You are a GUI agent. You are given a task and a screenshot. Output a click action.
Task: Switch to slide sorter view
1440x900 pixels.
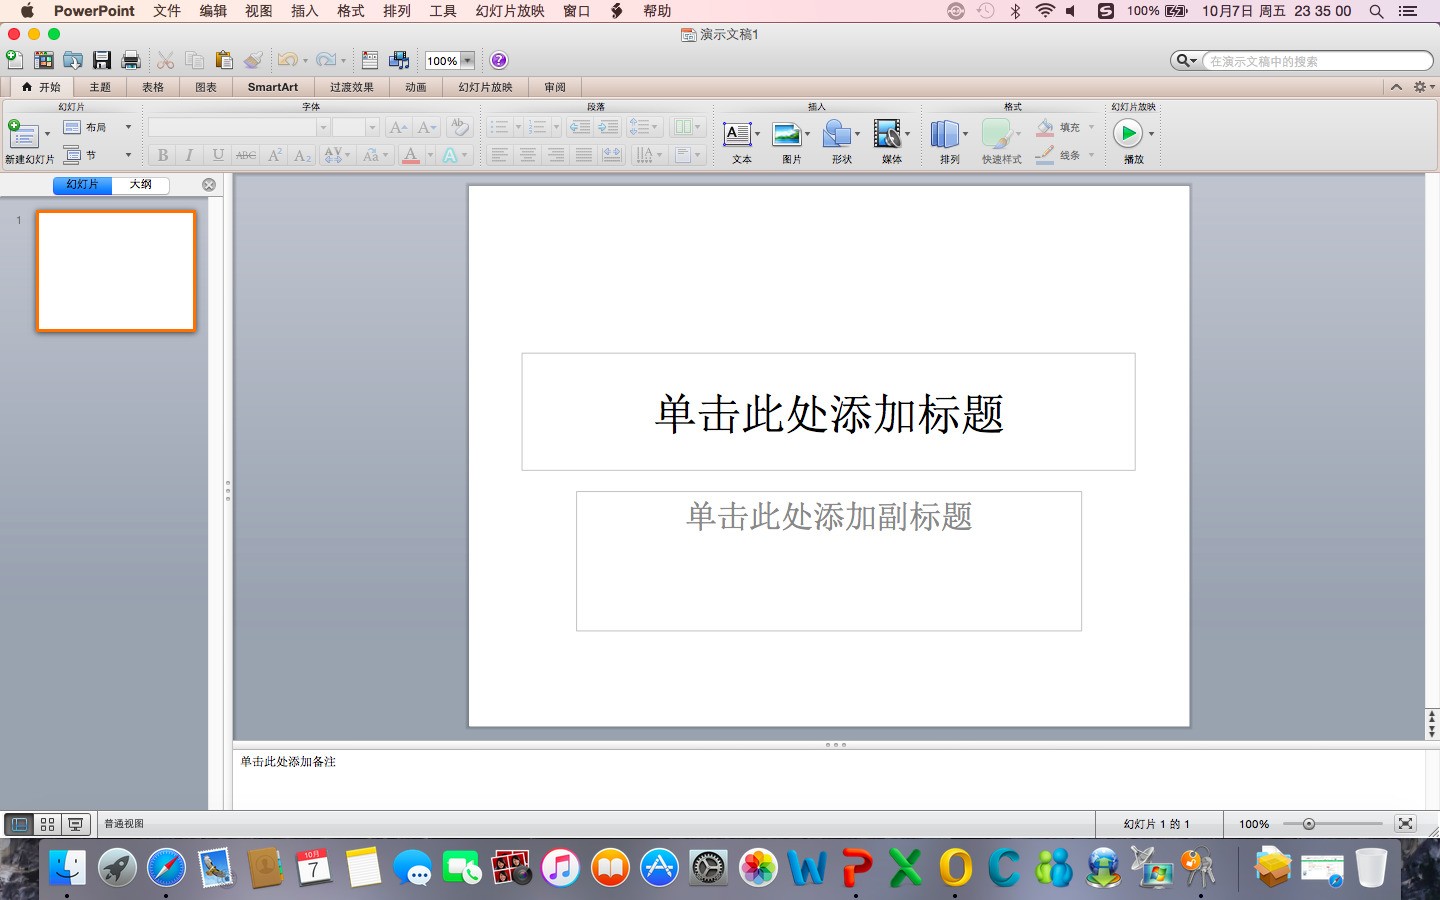(47, 824)
